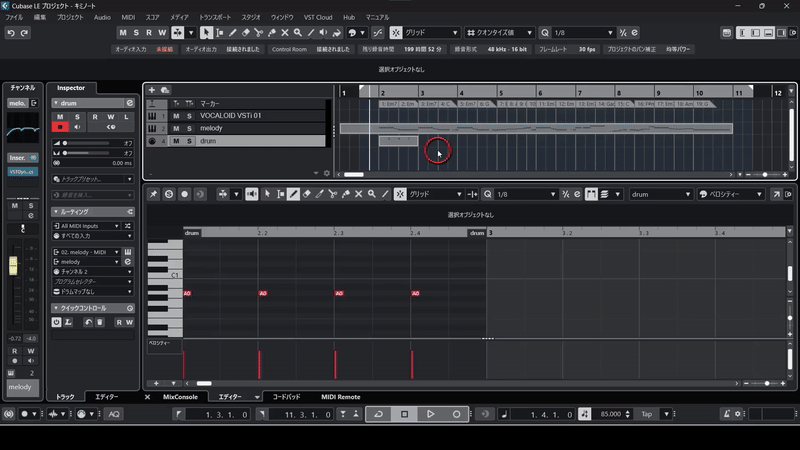Image resolution: width=800 pixels, height=450 pixels.
Task: Select the Split scissors tool in key editor
Action: [x=333, y=194]
